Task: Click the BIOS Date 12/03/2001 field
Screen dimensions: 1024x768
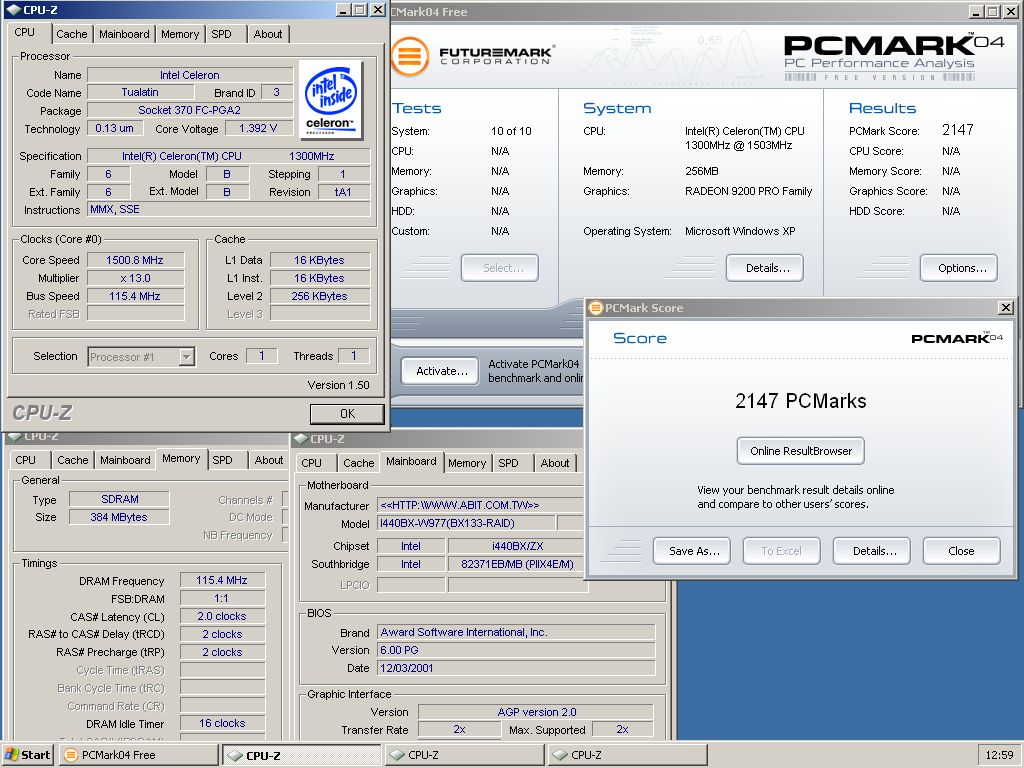Action: (516, 667)
